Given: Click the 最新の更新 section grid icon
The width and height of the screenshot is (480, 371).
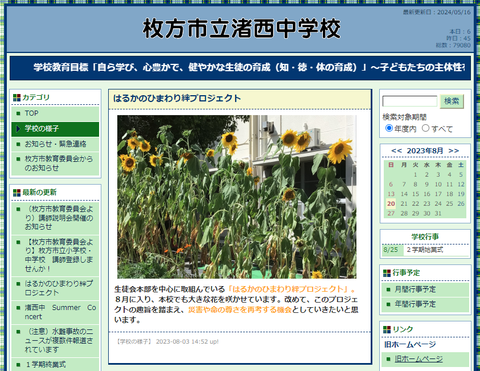Looking at the screenshot, I should [x=17, y=193].
